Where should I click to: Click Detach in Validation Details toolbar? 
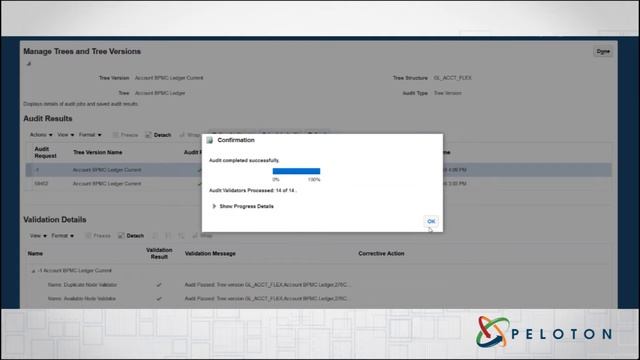[131, 236]
